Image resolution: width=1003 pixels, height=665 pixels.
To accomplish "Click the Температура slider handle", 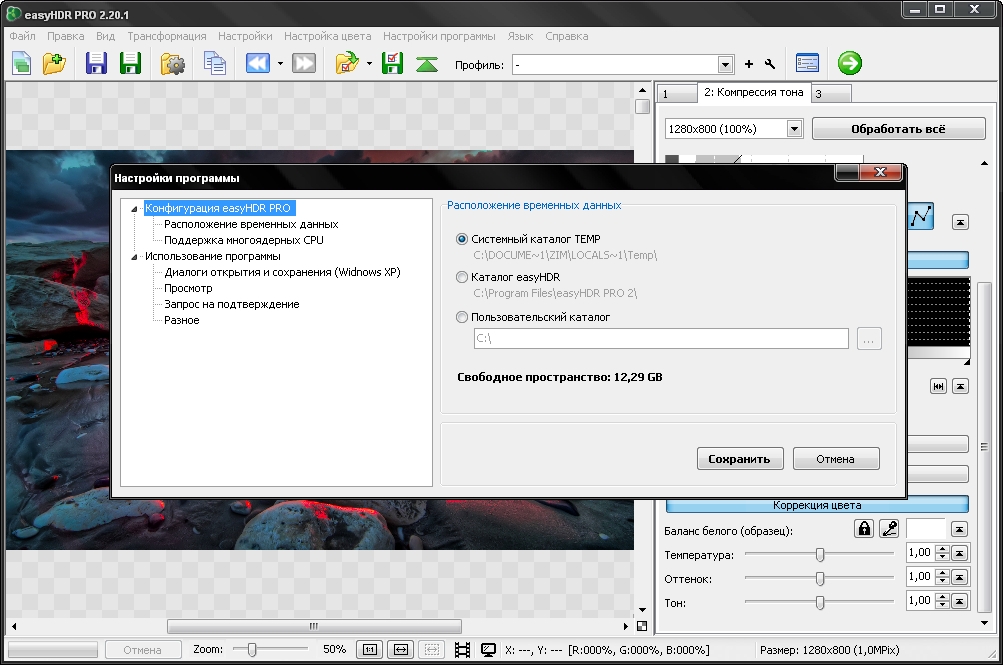I will [820, 553].
